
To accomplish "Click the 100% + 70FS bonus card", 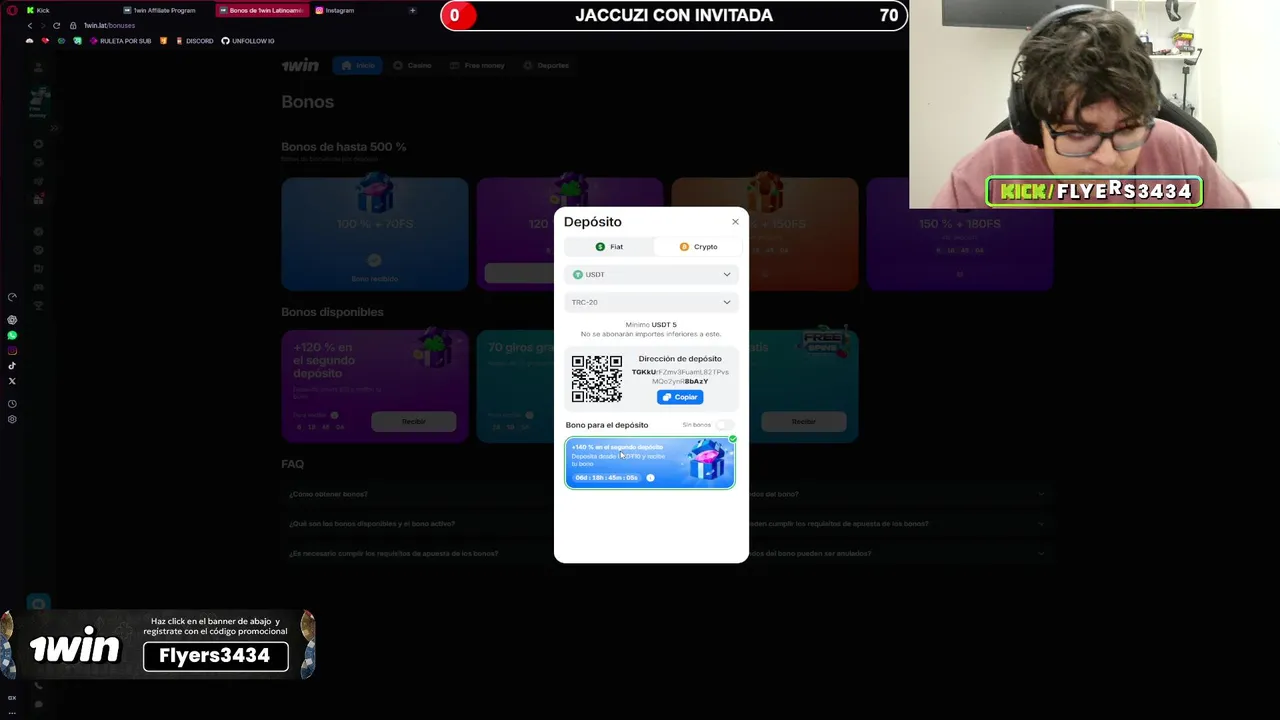I will pos(375,234).
